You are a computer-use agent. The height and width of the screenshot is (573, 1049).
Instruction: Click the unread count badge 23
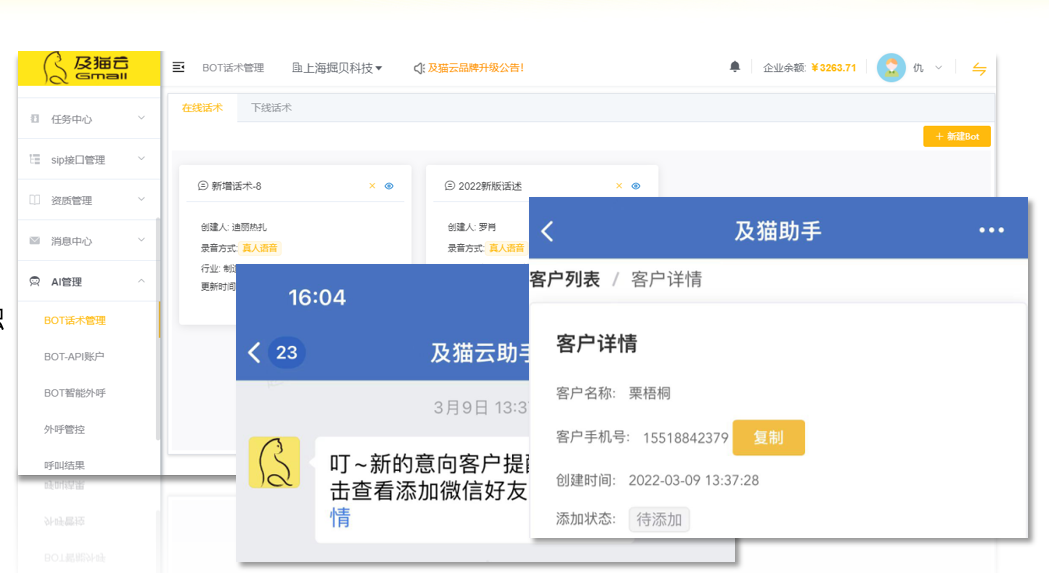[286, 352]
